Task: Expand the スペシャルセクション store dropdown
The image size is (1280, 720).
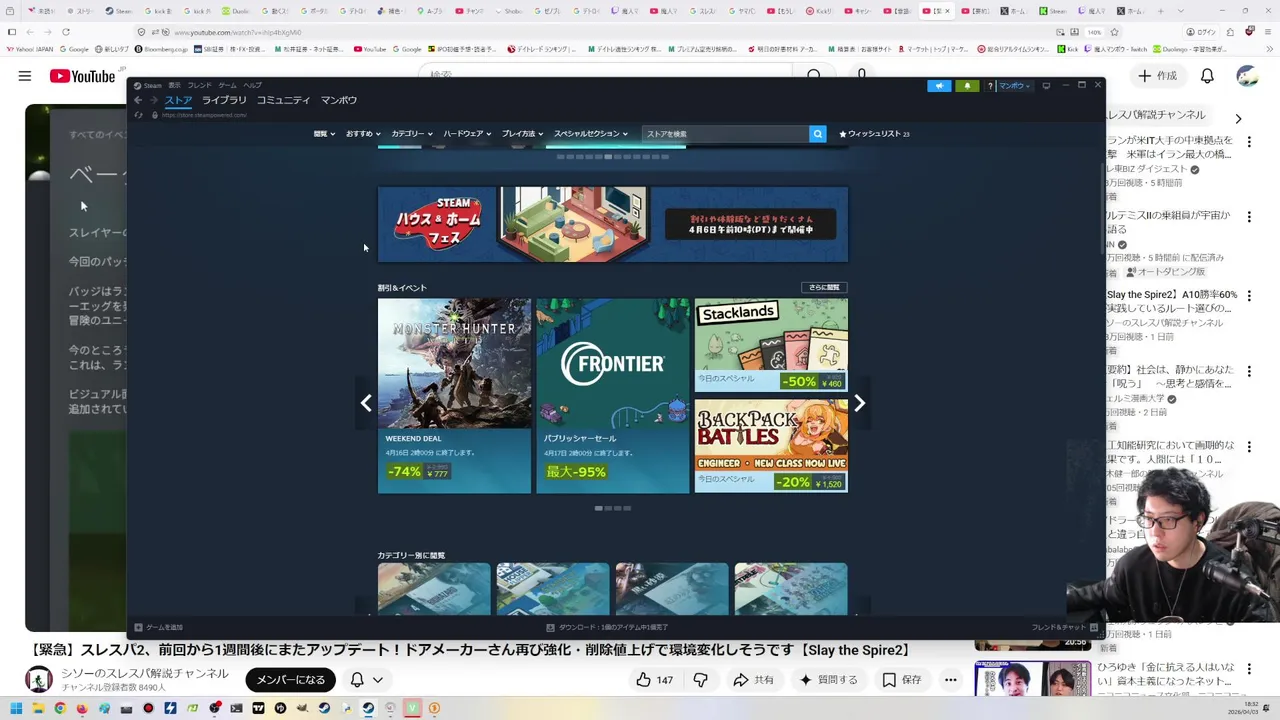Action: [591, 134]
